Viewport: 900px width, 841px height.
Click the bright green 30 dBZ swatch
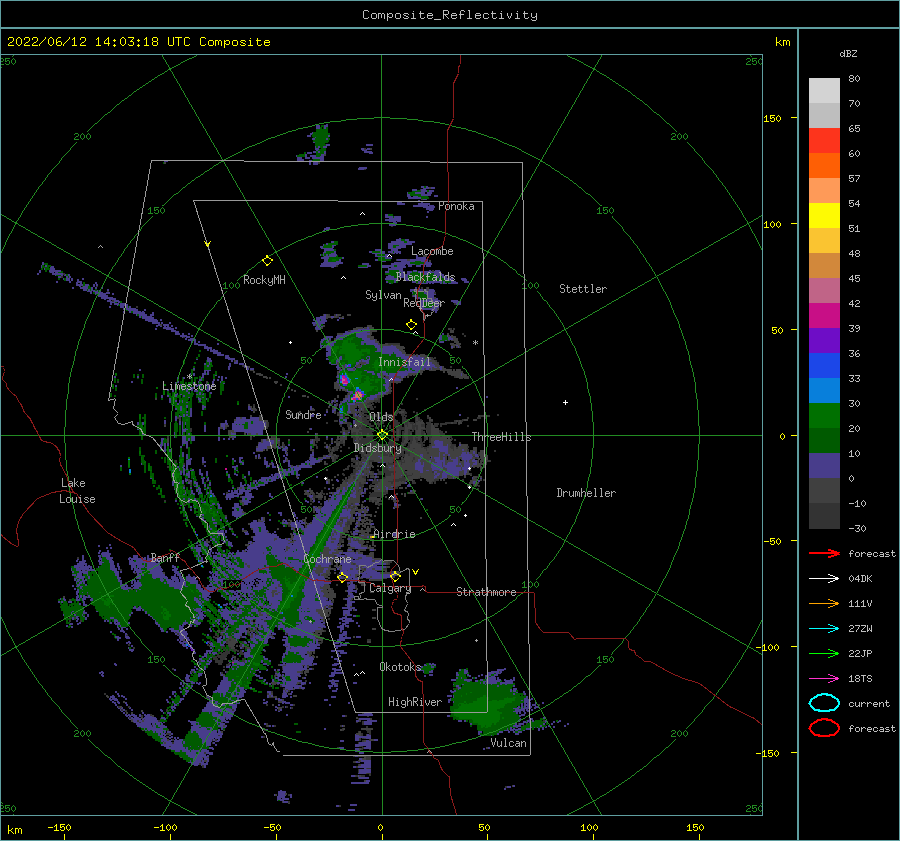(x=824, y=416)
